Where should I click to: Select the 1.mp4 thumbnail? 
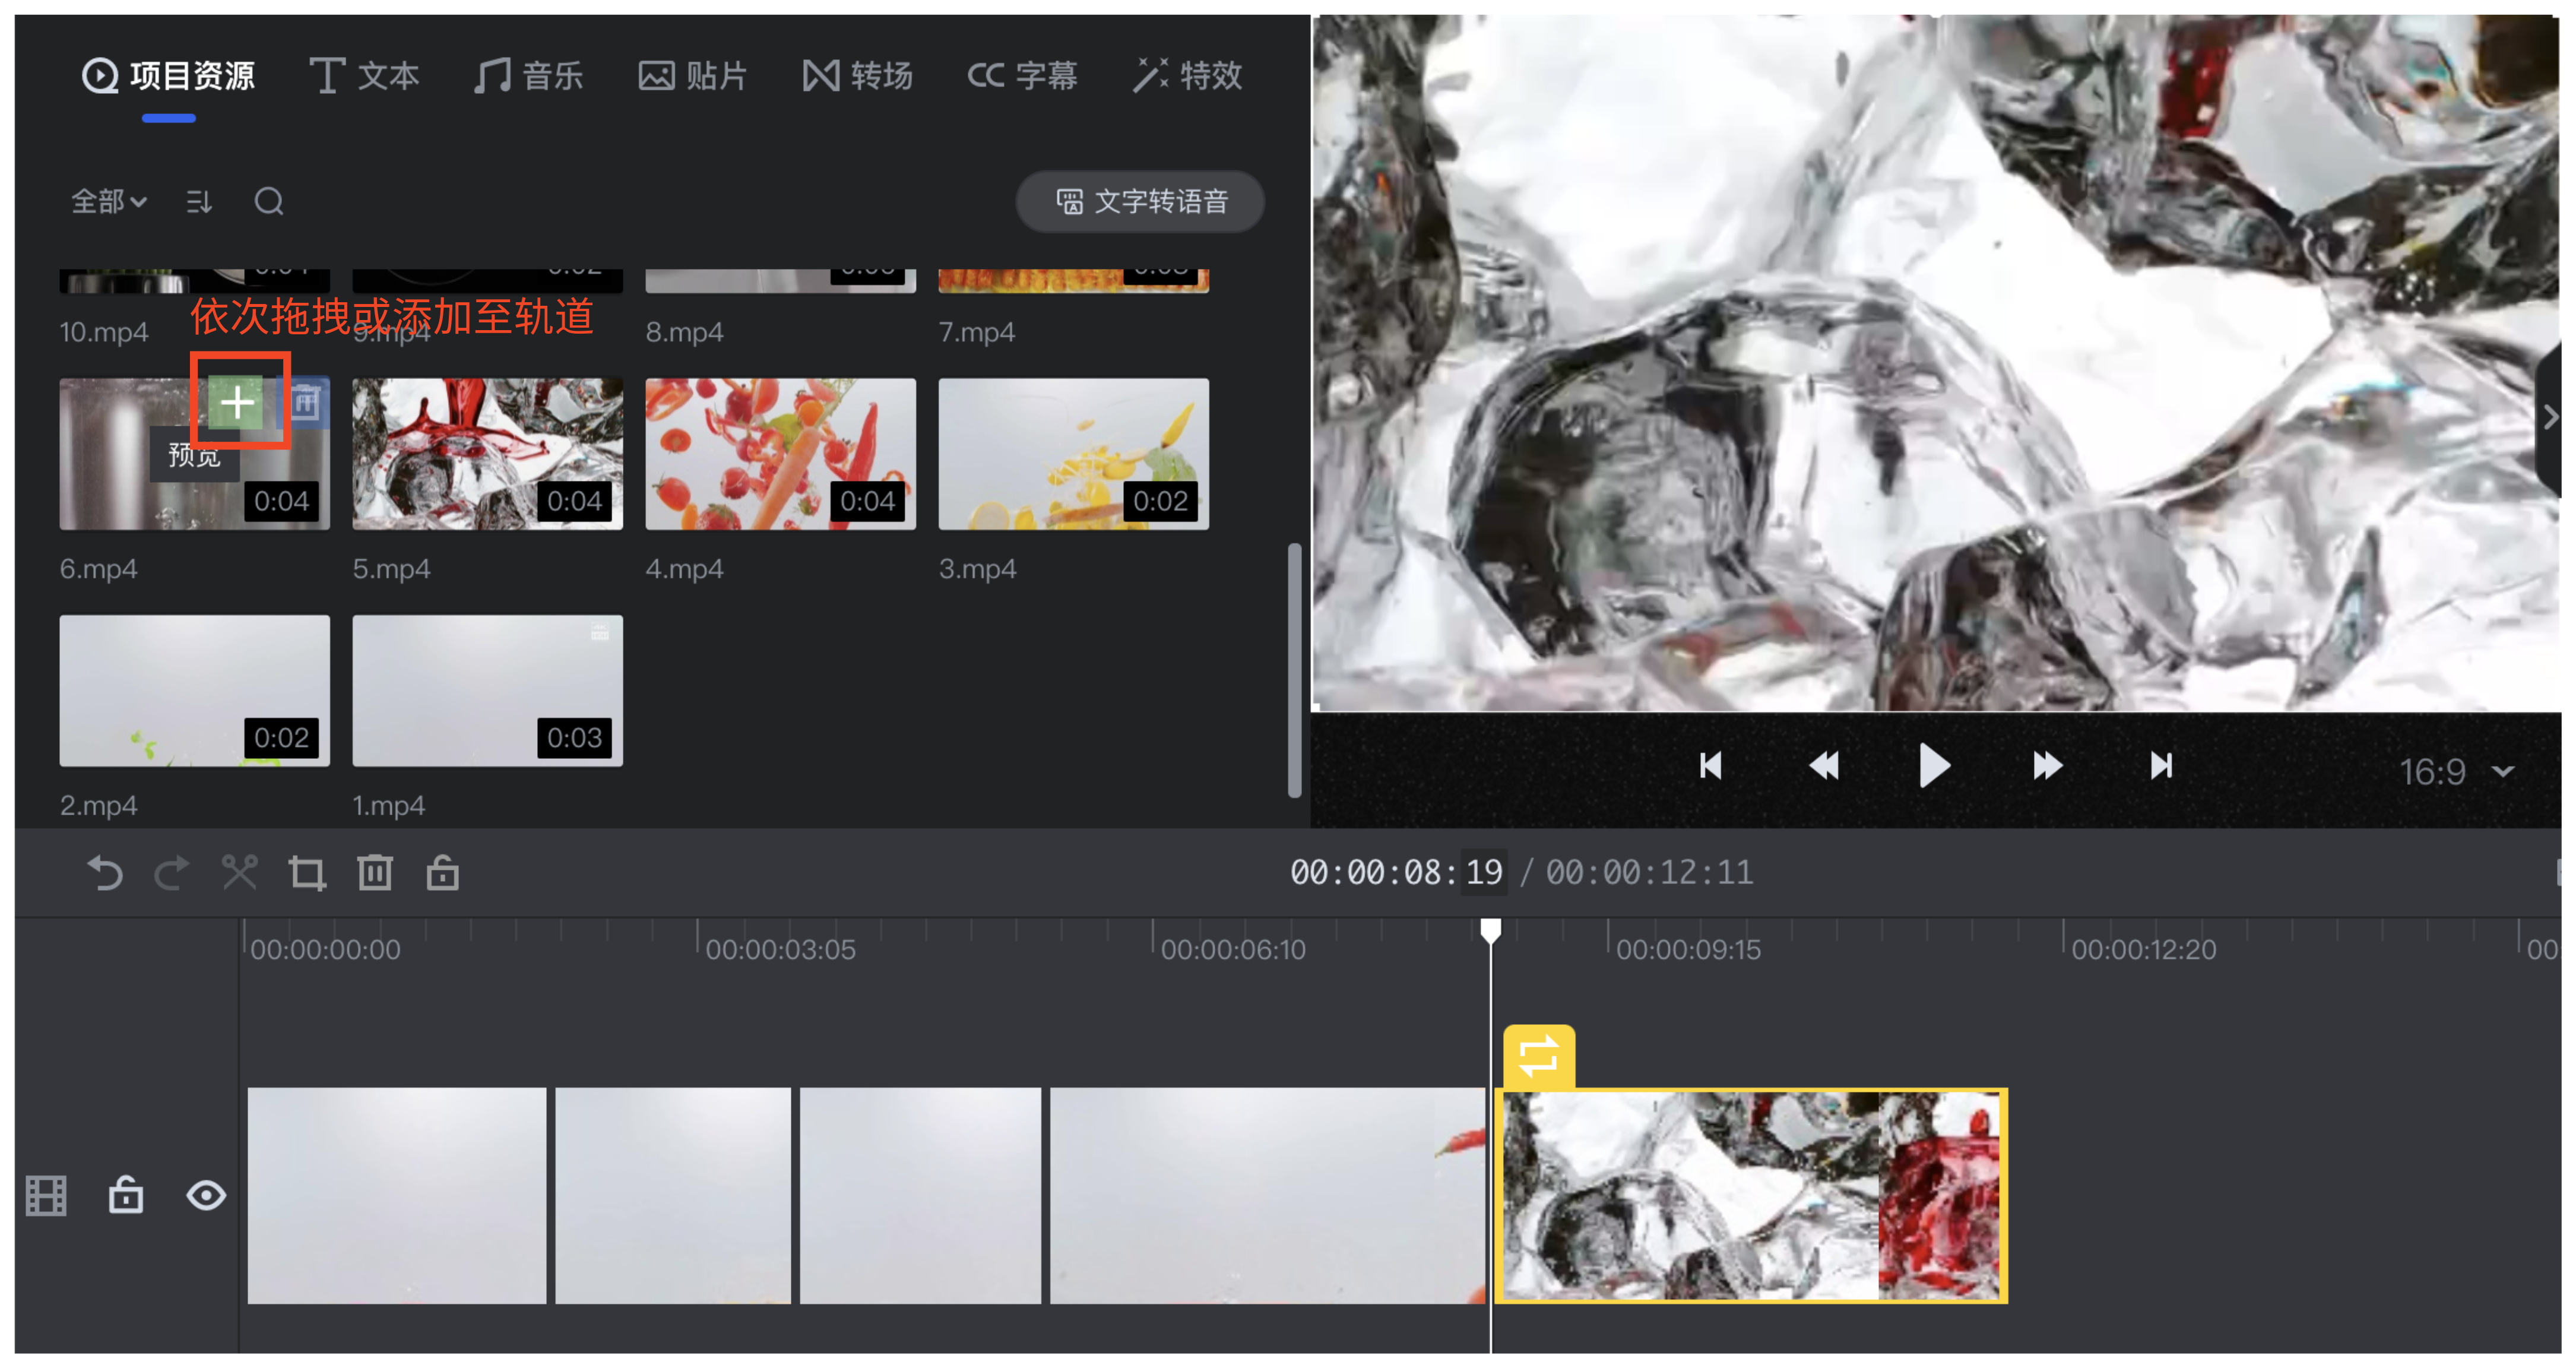pyautogui.click(x=487, y=690)
